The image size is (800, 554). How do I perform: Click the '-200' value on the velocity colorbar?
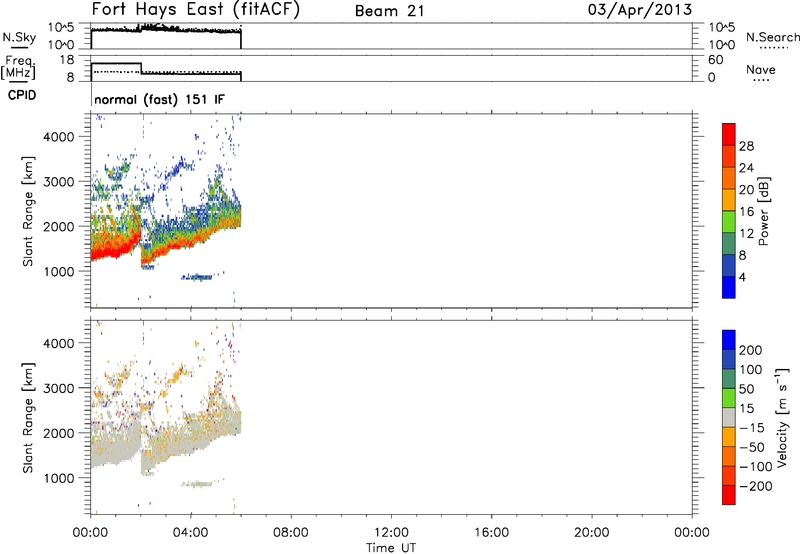point(755,486)
